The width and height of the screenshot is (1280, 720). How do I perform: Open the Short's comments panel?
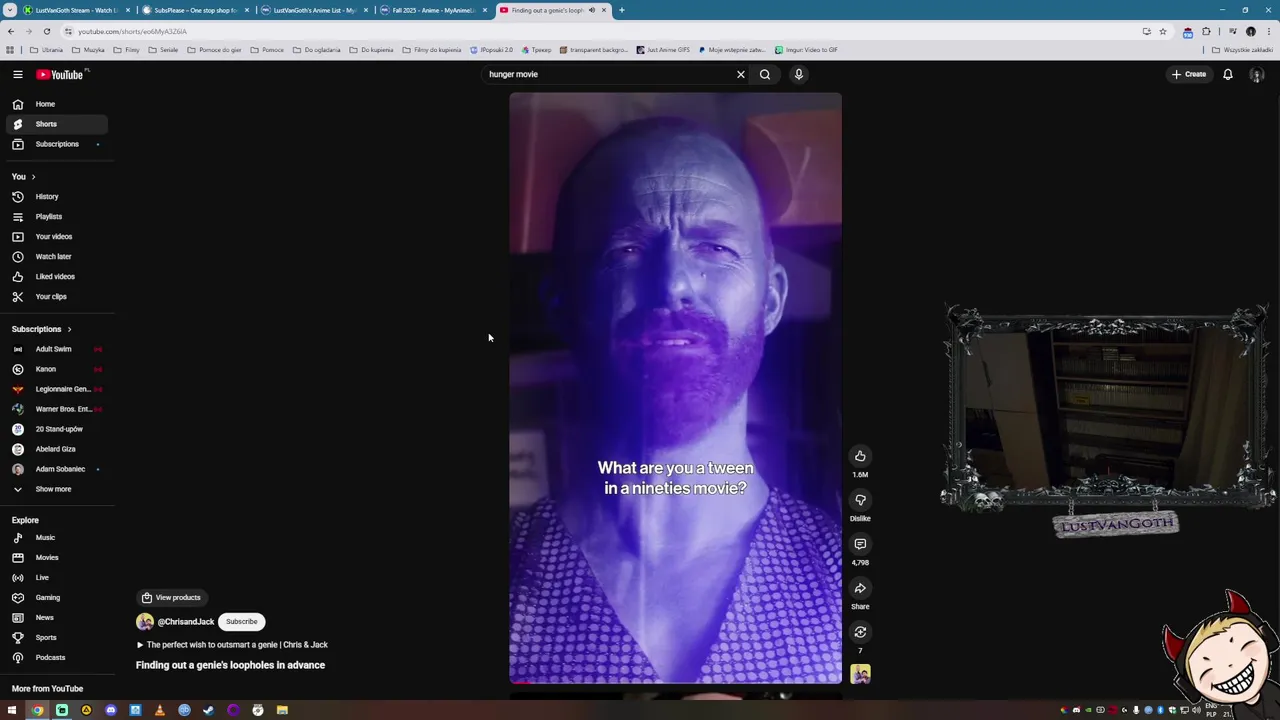point(860,544)
